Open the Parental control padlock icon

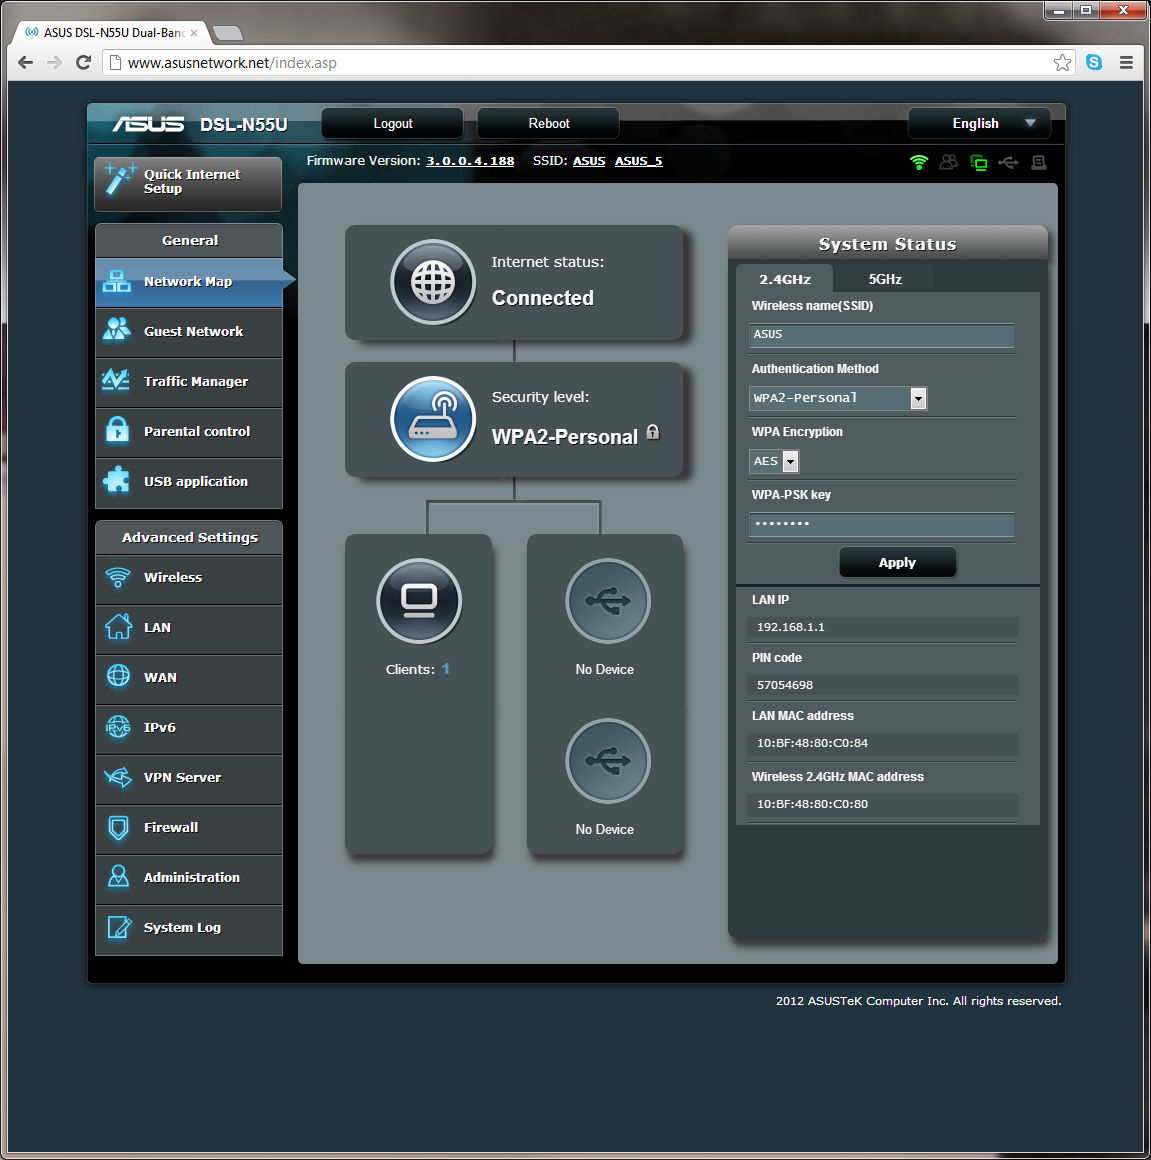117,431
